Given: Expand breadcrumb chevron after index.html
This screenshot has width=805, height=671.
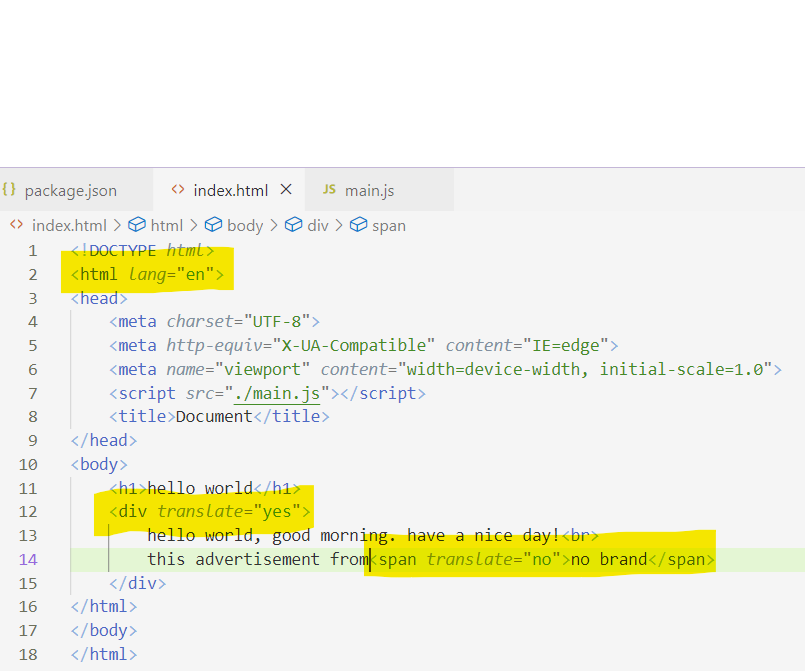Looking at the screenshot, I should point(117,225).
